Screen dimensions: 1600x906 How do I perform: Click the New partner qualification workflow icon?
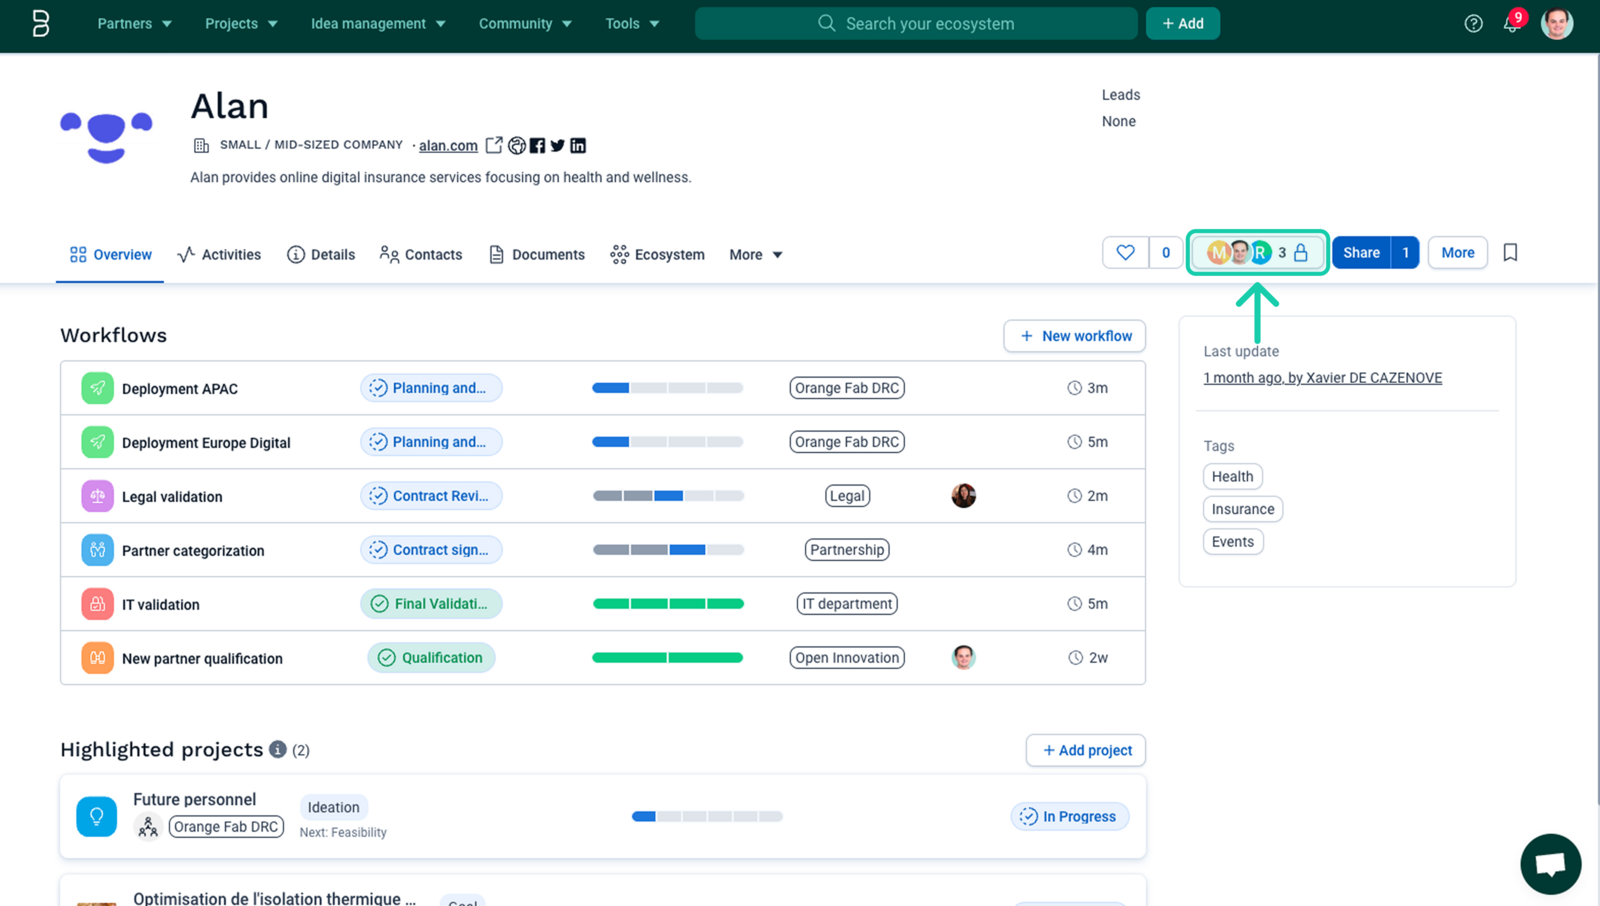pos(97,658)
